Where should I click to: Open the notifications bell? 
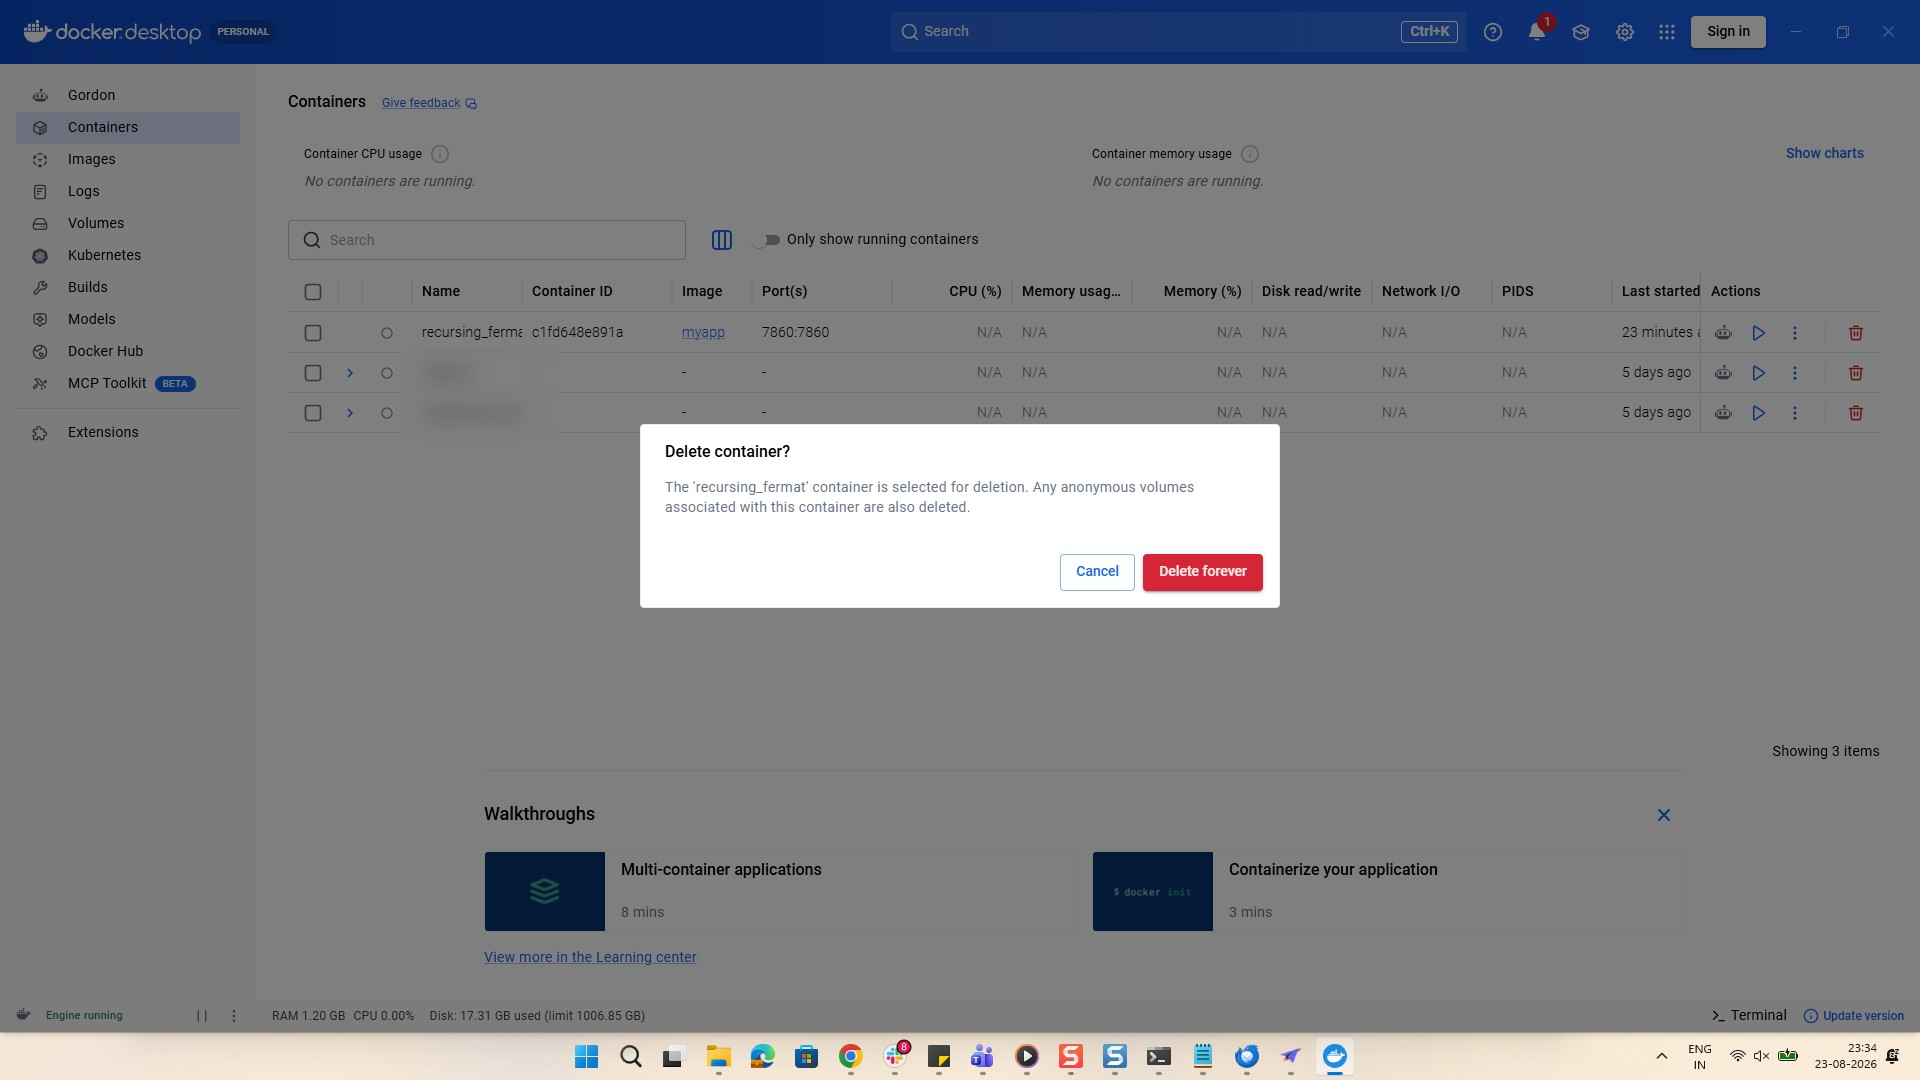pos(1537,32)
